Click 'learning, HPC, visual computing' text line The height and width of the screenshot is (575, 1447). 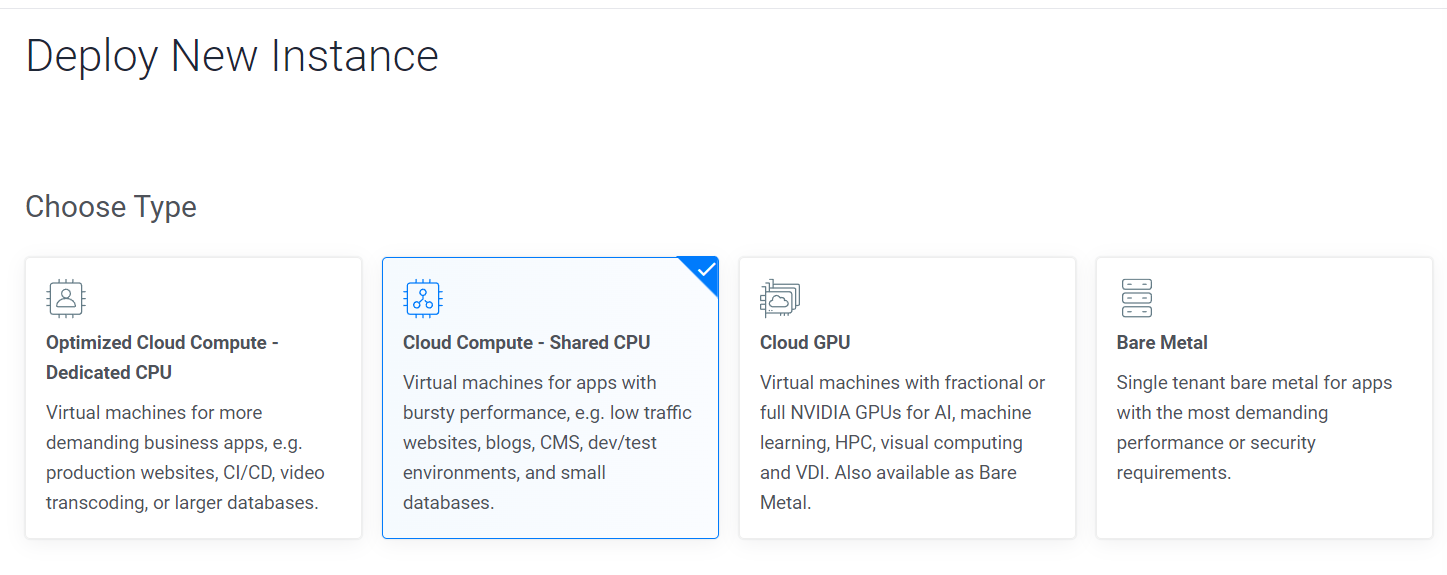click(x=891, y=442)
